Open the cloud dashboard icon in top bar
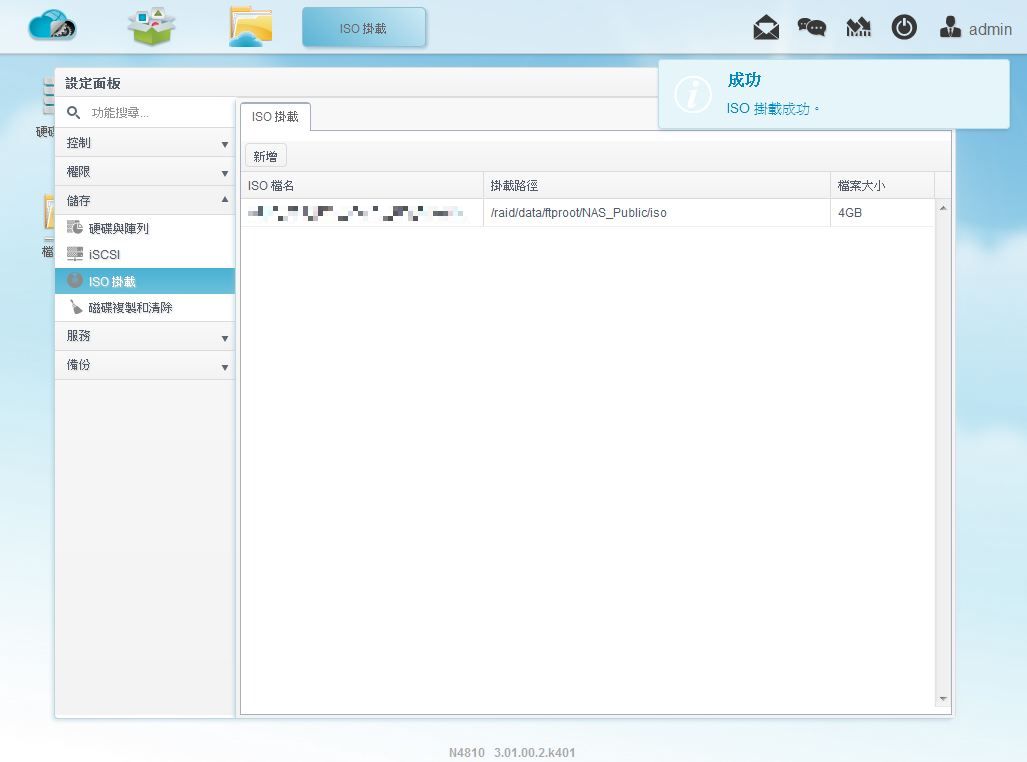Viewport: 1027px width, 762px height. pyautogui.click(x=52, y=27)
